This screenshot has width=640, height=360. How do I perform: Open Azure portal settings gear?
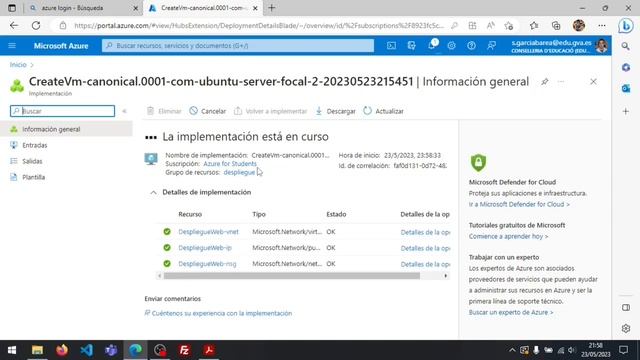[x=451, y=46]
